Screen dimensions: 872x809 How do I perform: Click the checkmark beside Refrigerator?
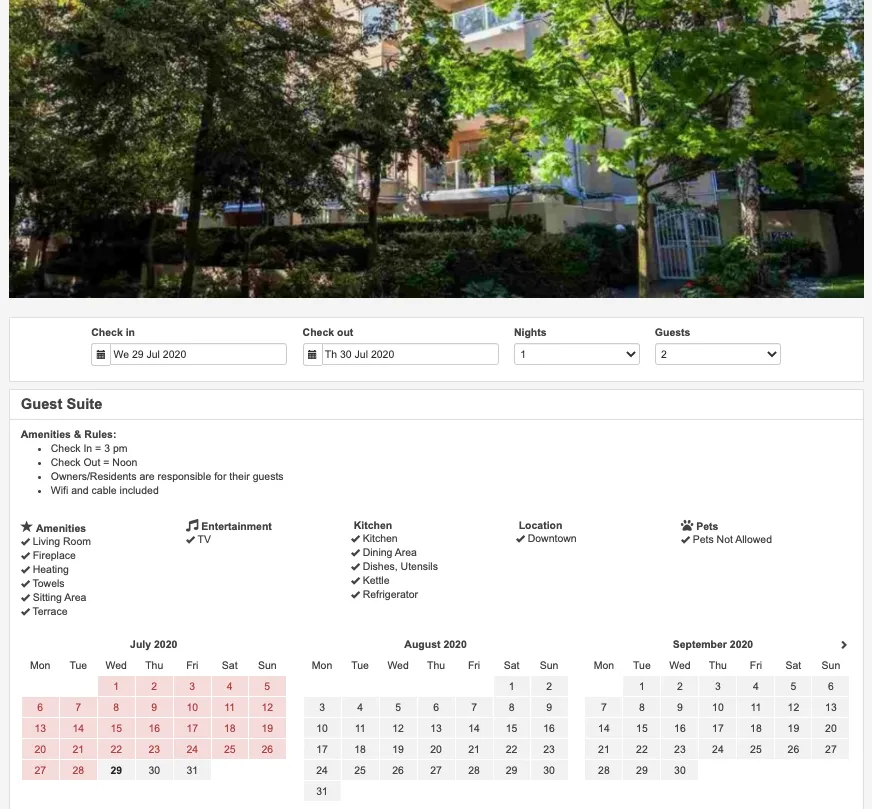point(356,594)
